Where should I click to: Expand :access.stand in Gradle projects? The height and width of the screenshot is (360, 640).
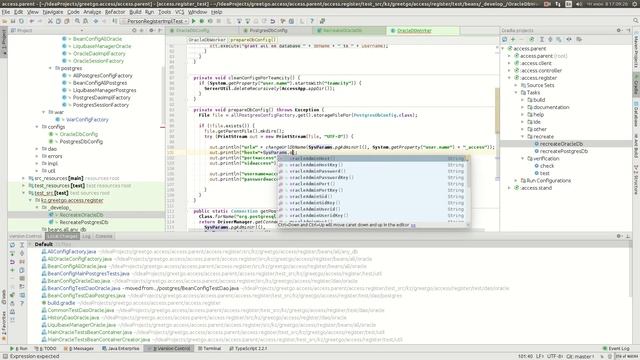pos(509,188)
